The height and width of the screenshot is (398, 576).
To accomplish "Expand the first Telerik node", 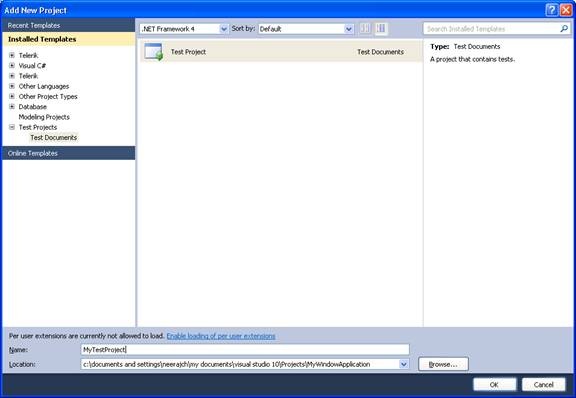I will [12, 55].
